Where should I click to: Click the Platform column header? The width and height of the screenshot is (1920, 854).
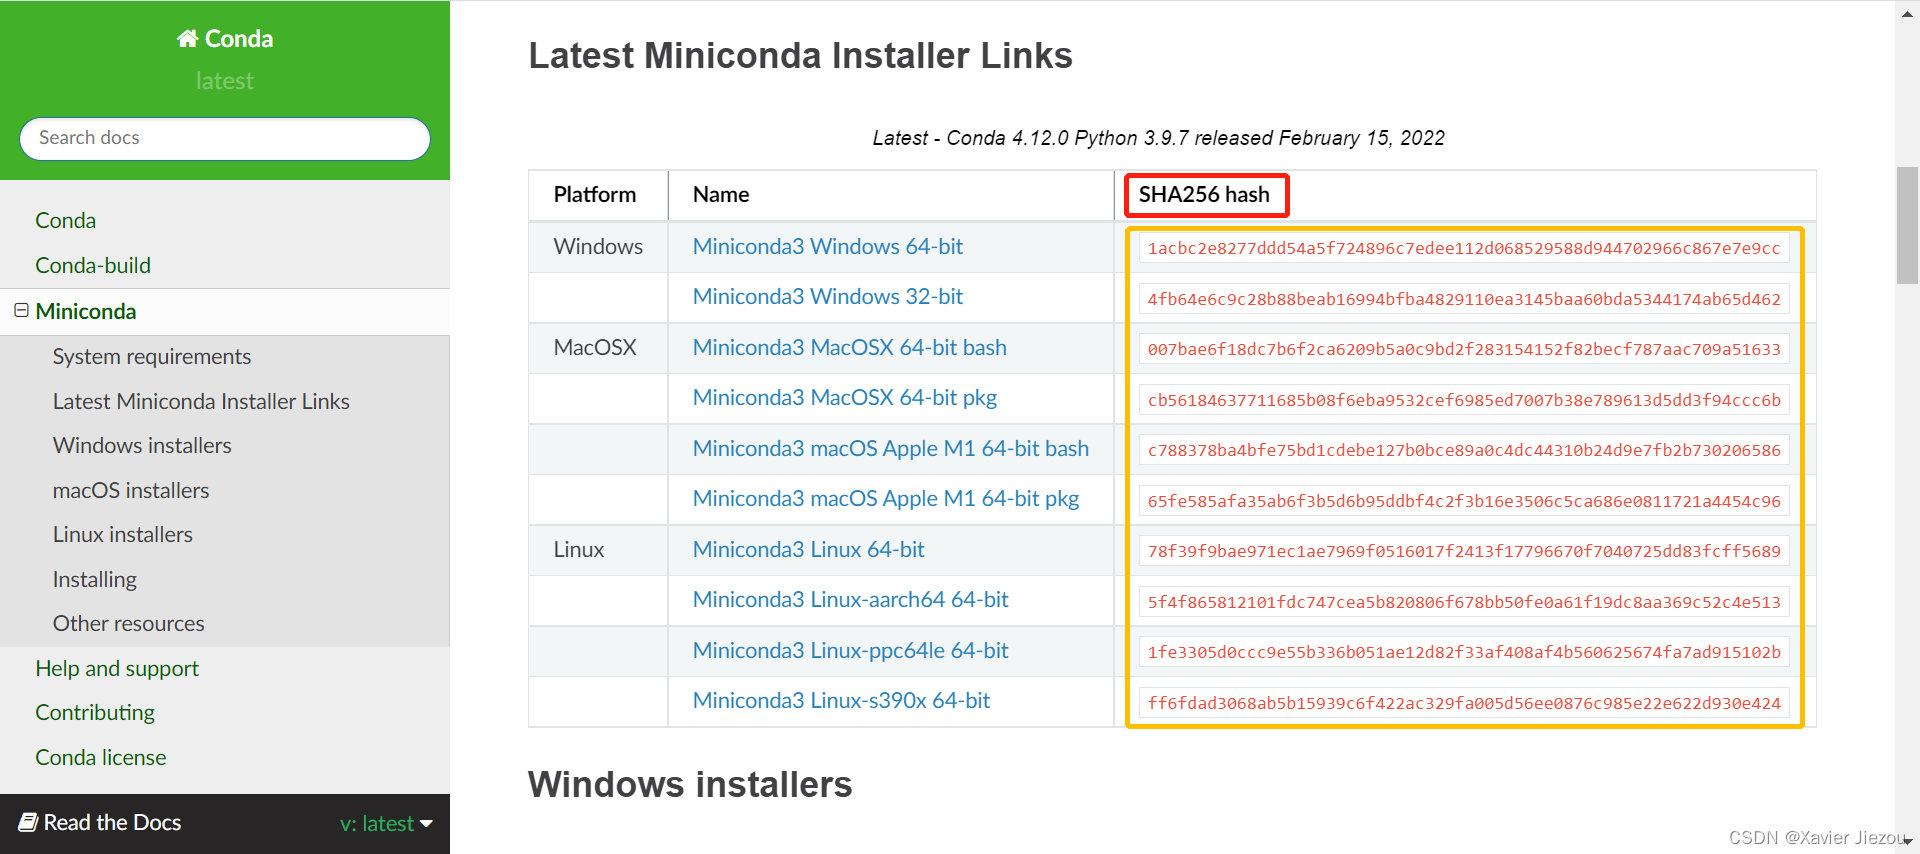(x=595, y=194)
